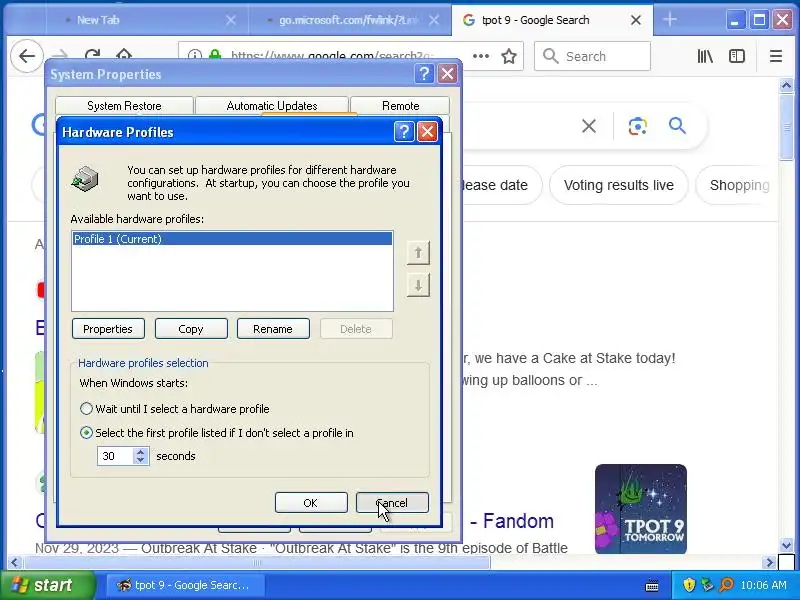
Task: Select Profile 1 (Current) in the list
Action: pos(232,239)
